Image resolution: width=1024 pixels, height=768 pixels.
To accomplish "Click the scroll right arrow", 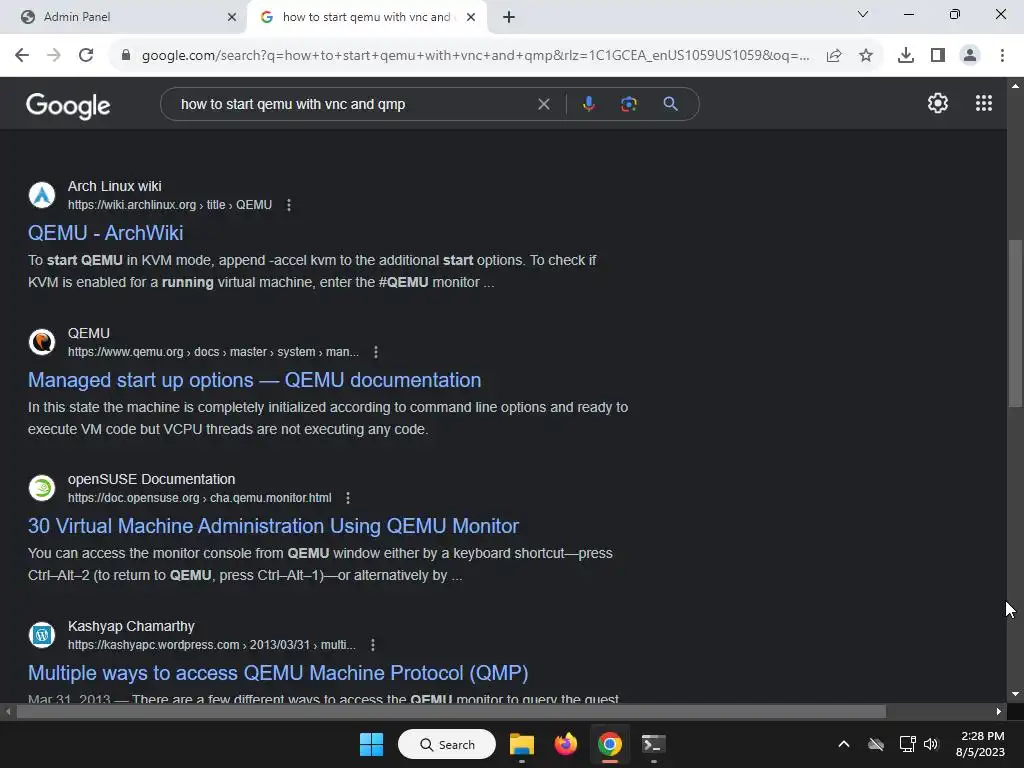I will pos(999,711).
